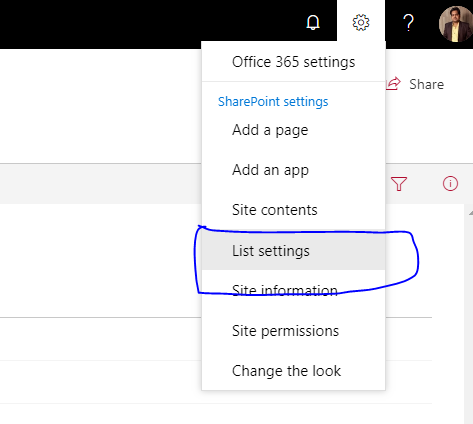Click the red share arrow icon
This screenshot has width=473, height=424.
[393, 84]
